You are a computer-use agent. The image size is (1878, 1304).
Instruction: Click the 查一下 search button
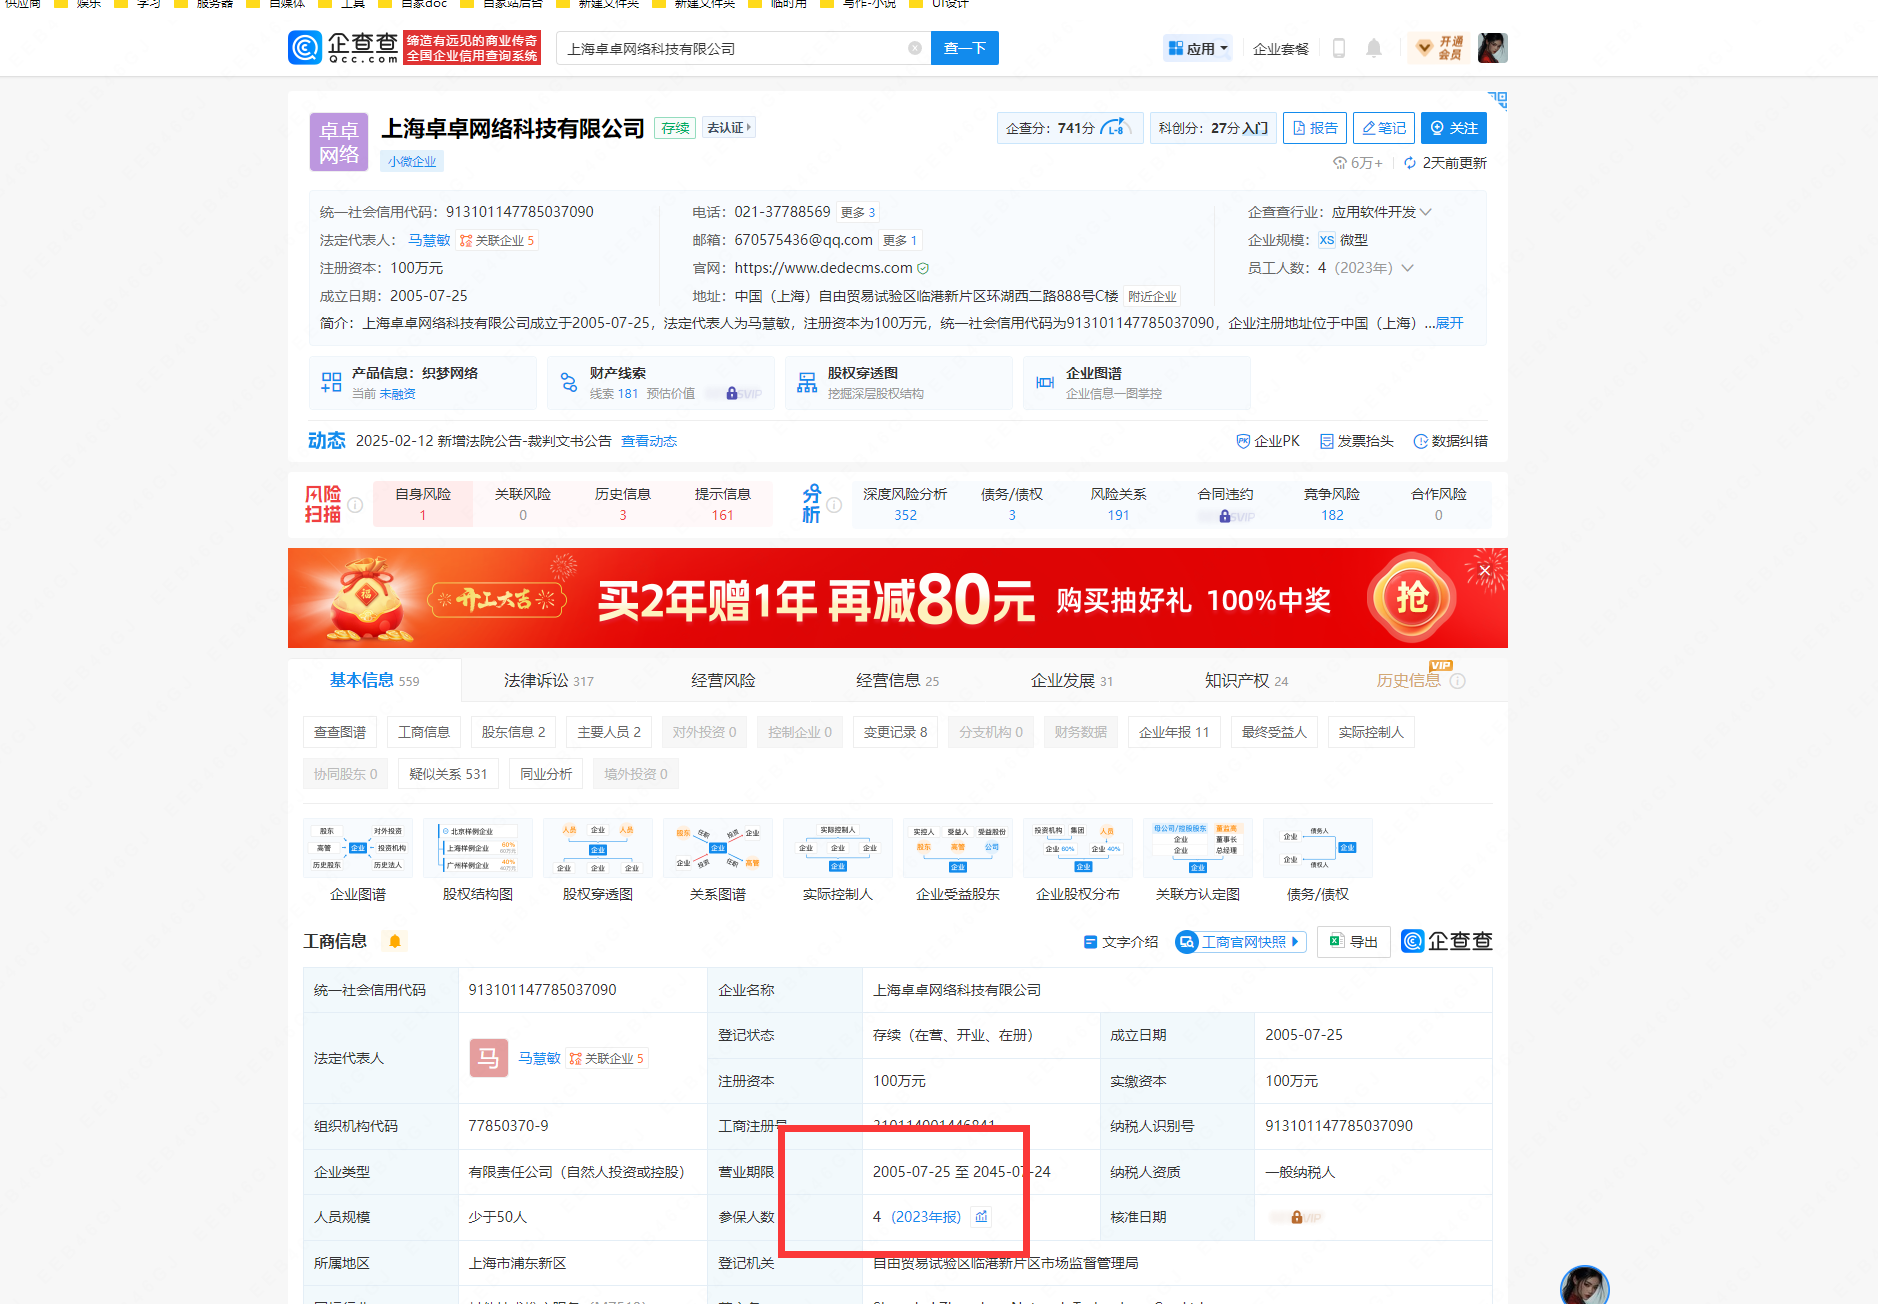(965, 48)
